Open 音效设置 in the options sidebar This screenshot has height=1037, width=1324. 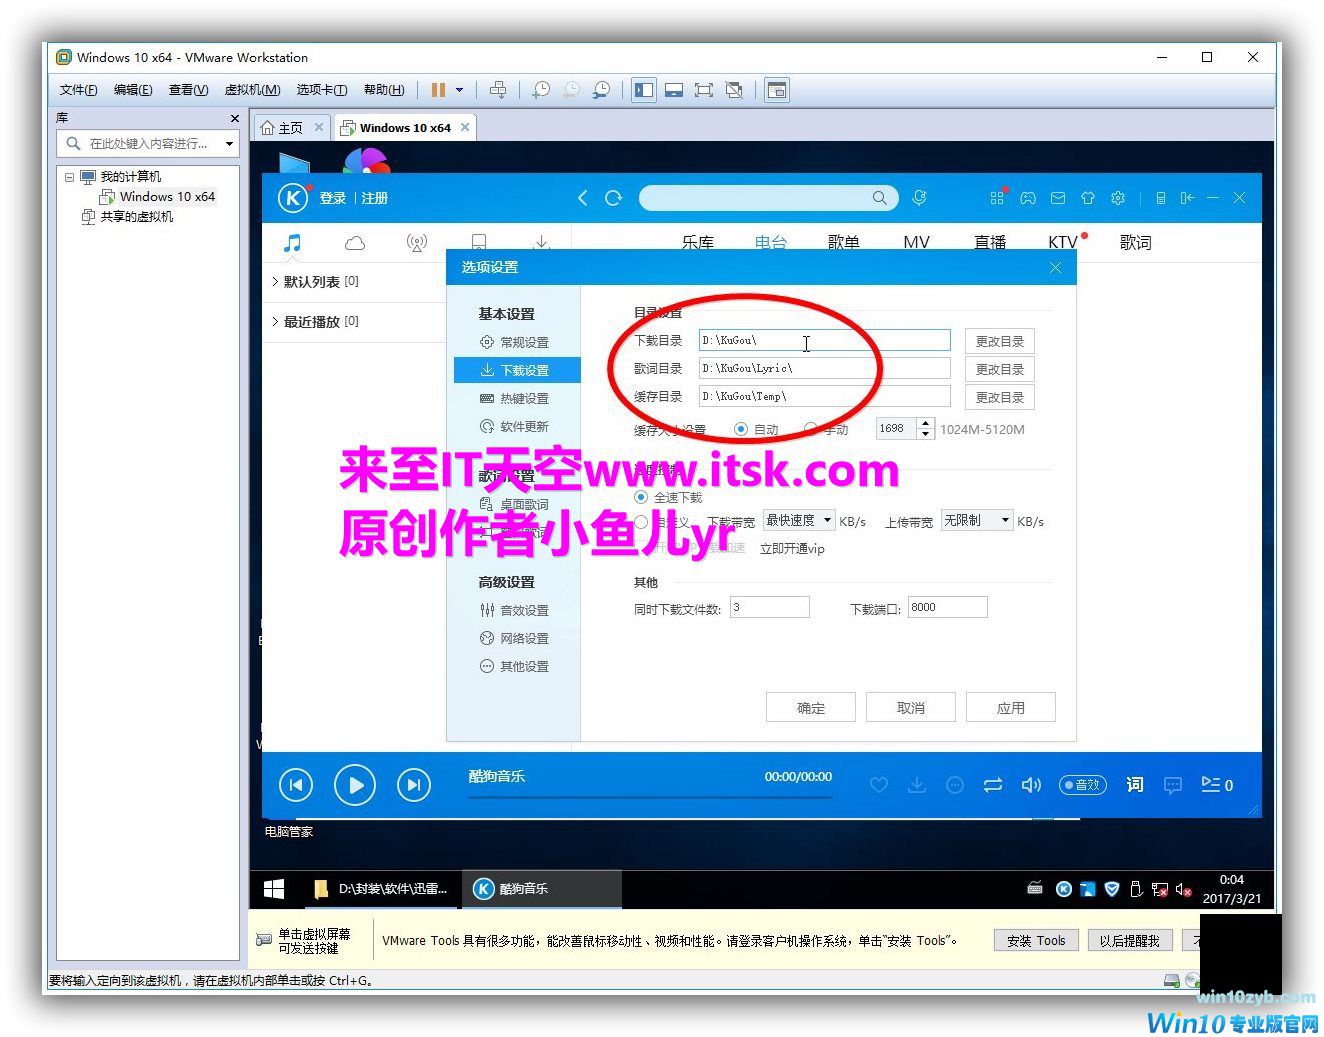(515, 610)
